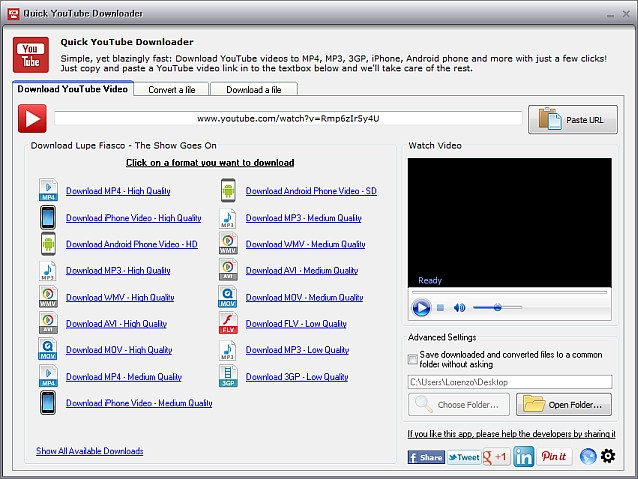Click WMV icon for High Quality
The width and height of the screenshot is (638, 479).
pyautogui.click(x=48, y=297)
